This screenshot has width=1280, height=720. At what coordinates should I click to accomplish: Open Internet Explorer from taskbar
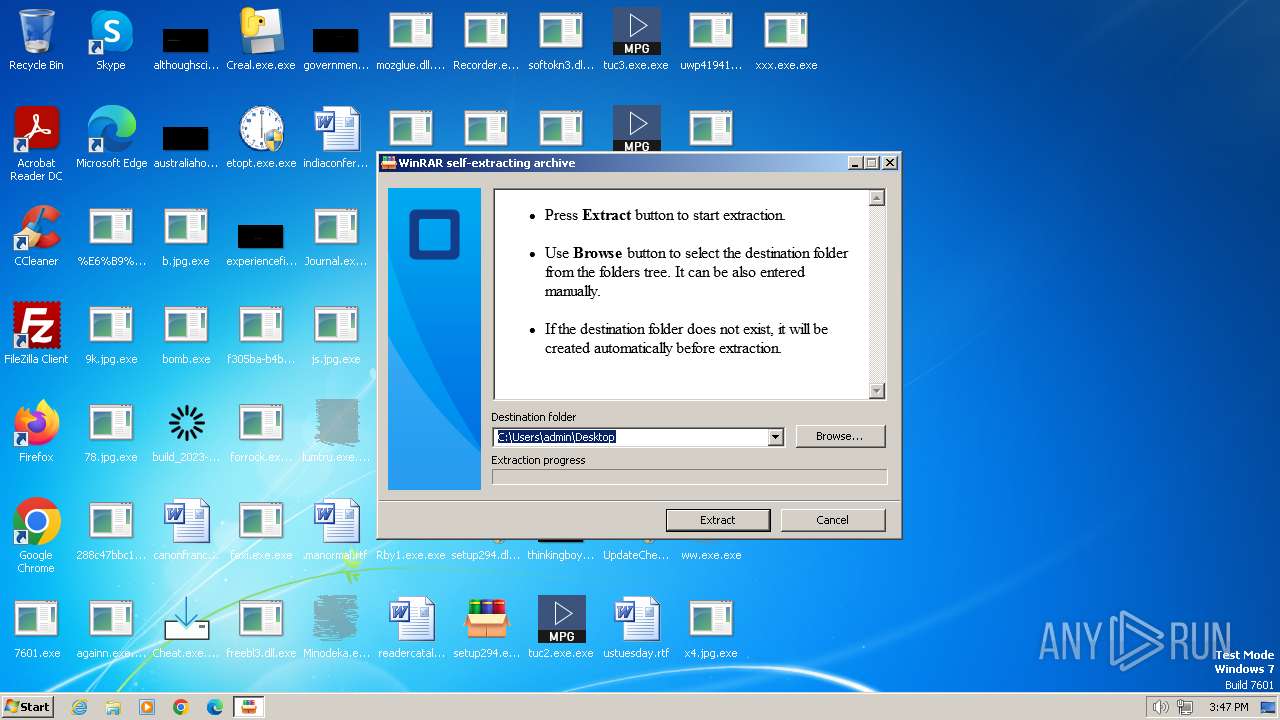click(79, 707)
